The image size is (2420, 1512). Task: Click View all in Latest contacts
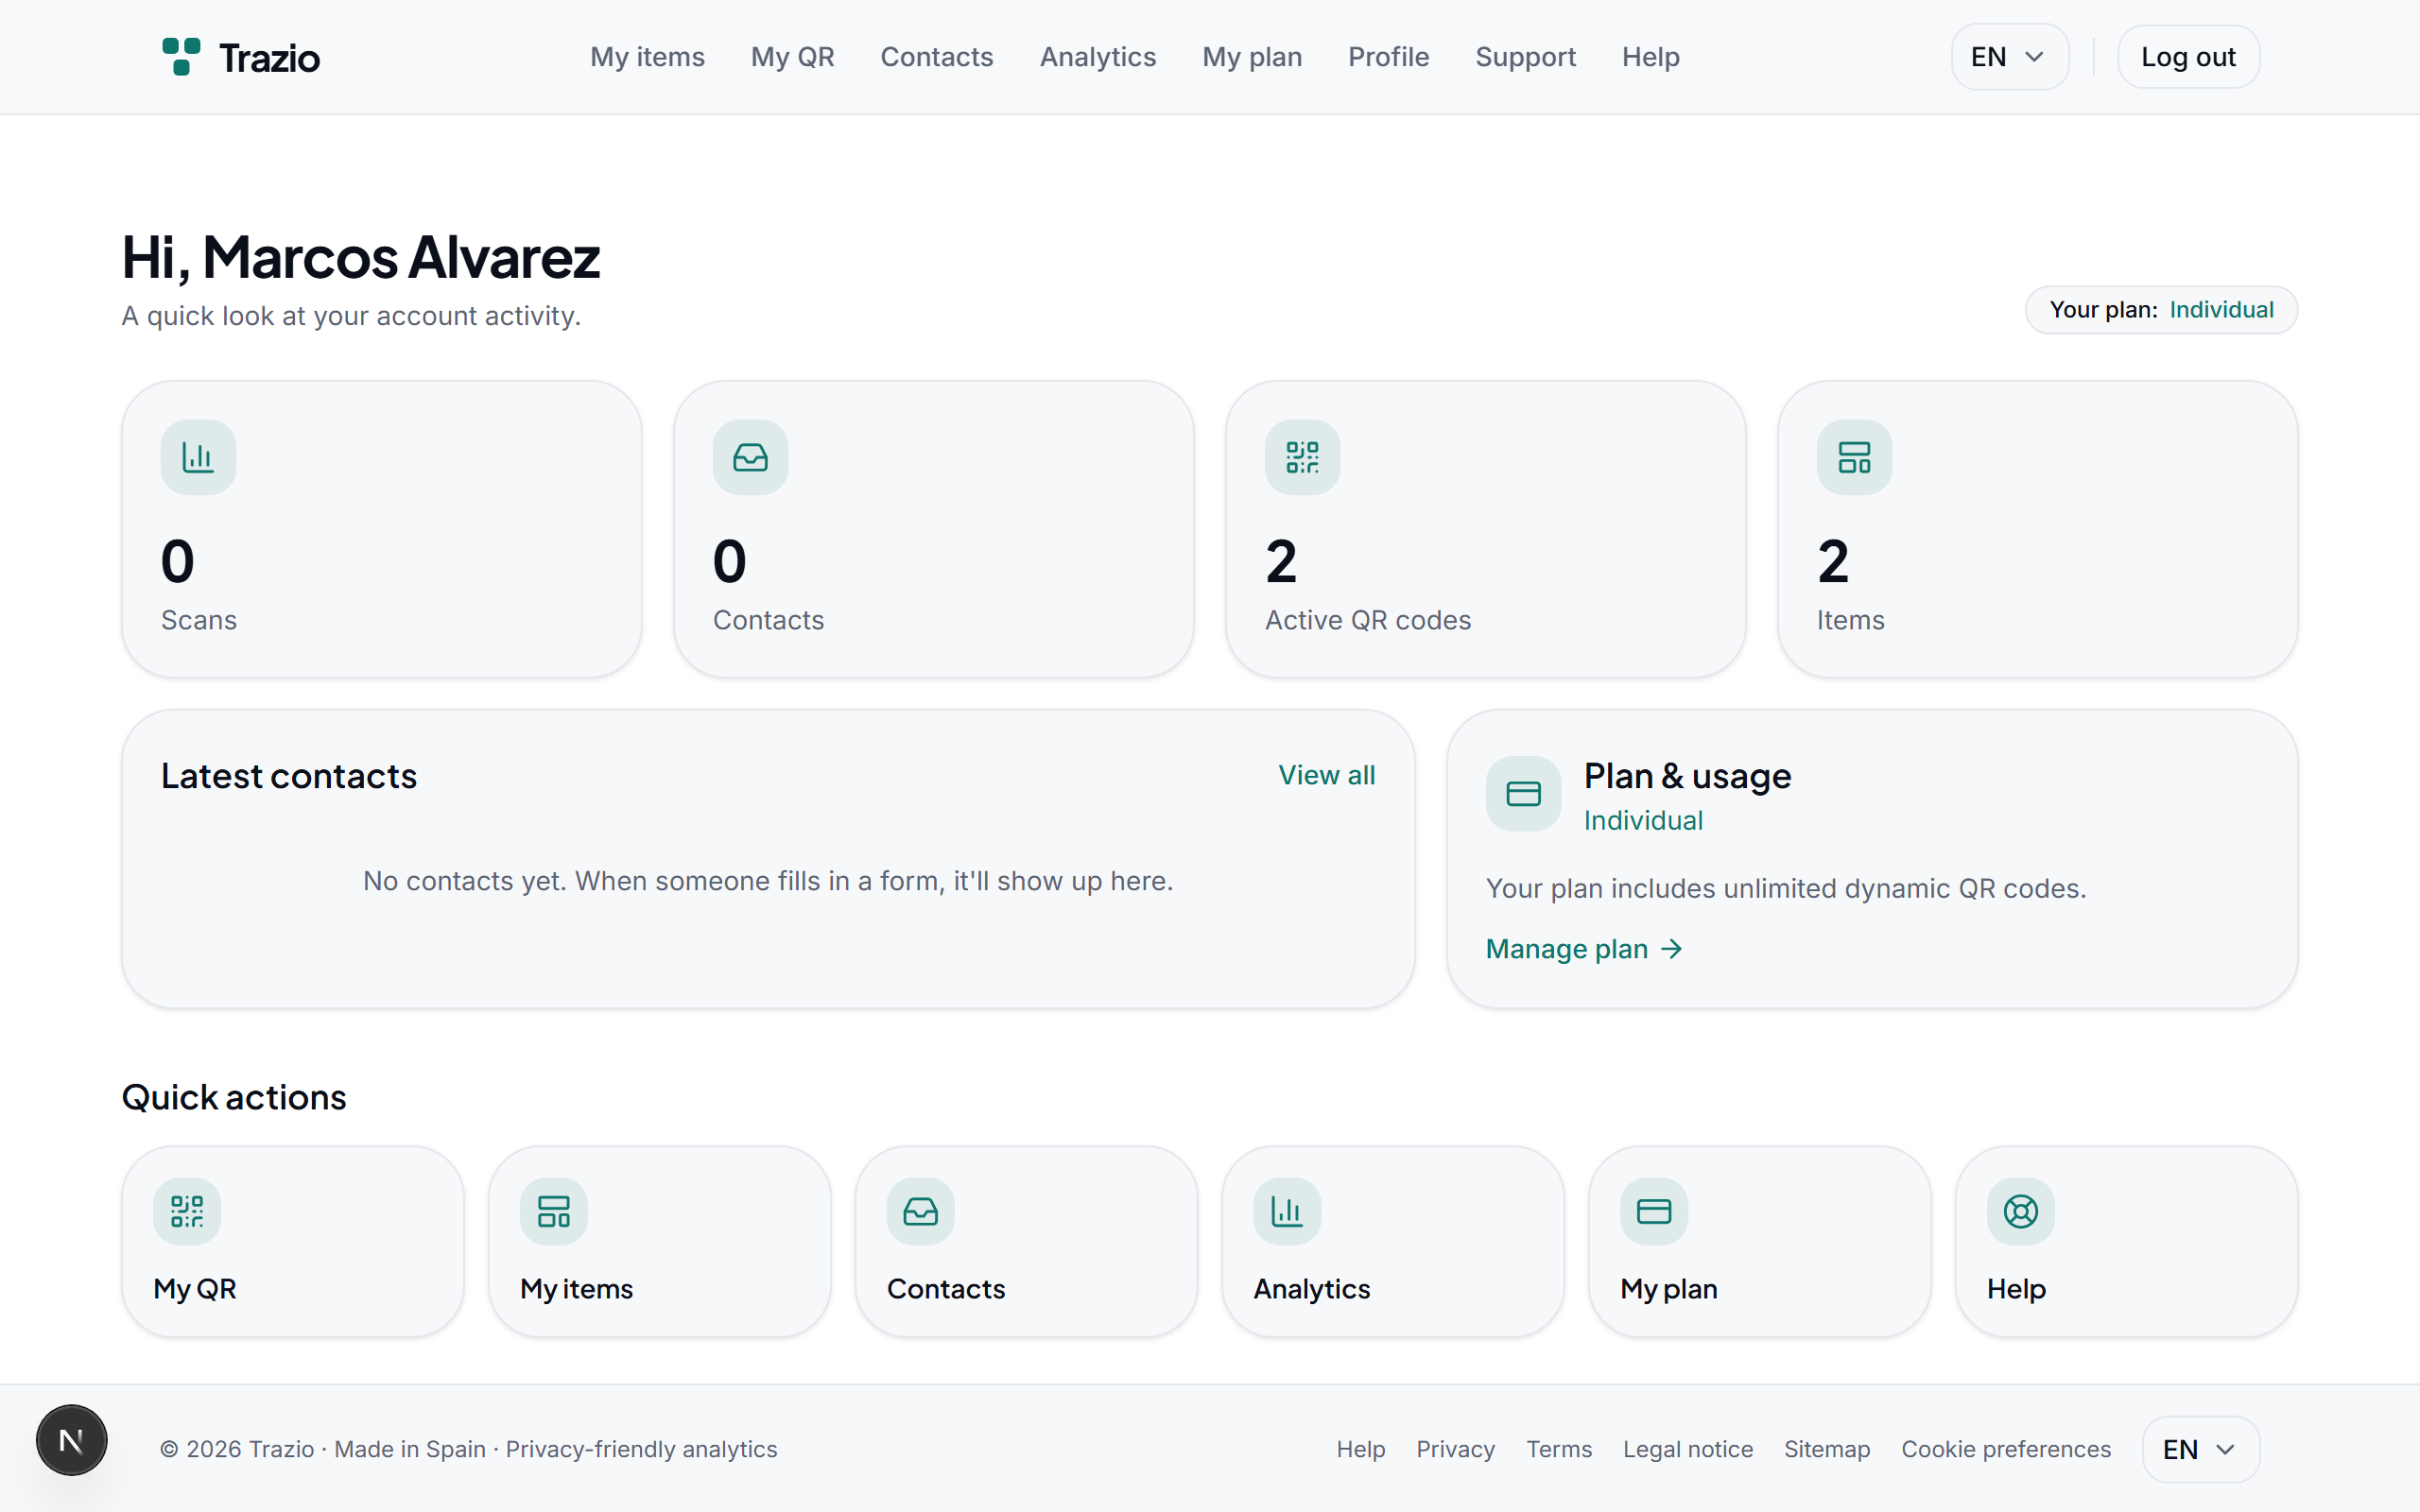pos(1326,775)
